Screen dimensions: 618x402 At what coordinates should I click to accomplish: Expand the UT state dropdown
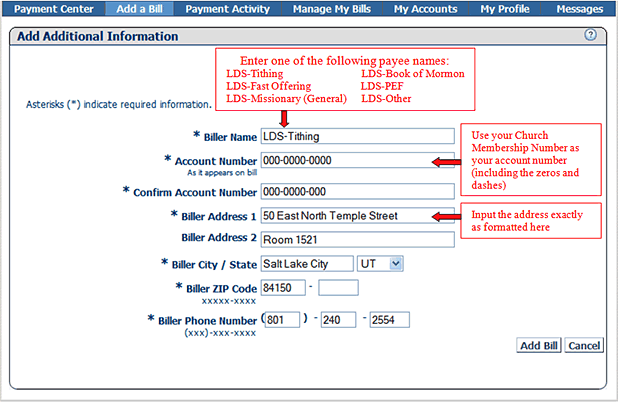[x=380, y=264]
